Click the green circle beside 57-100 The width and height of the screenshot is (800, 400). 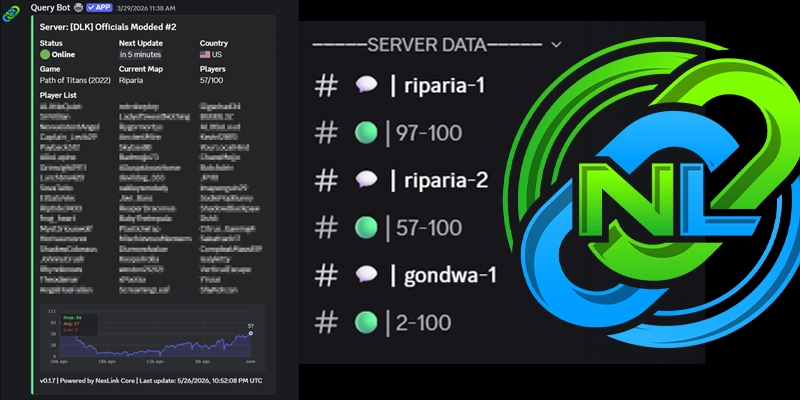[366, 228]
